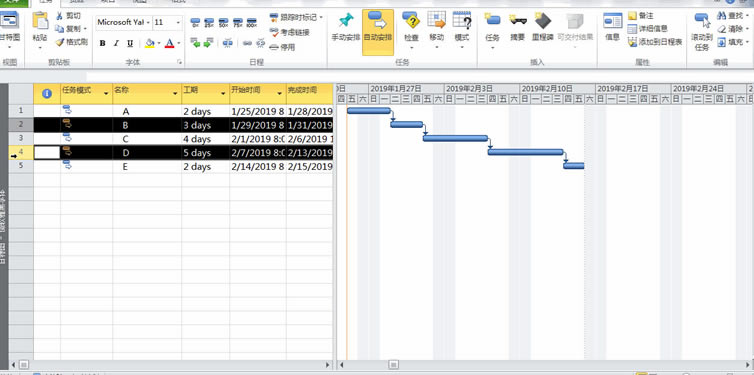Click the Summary (摘要) insert icon
This screenshot has width=754, height=375.
click(517, 21)
